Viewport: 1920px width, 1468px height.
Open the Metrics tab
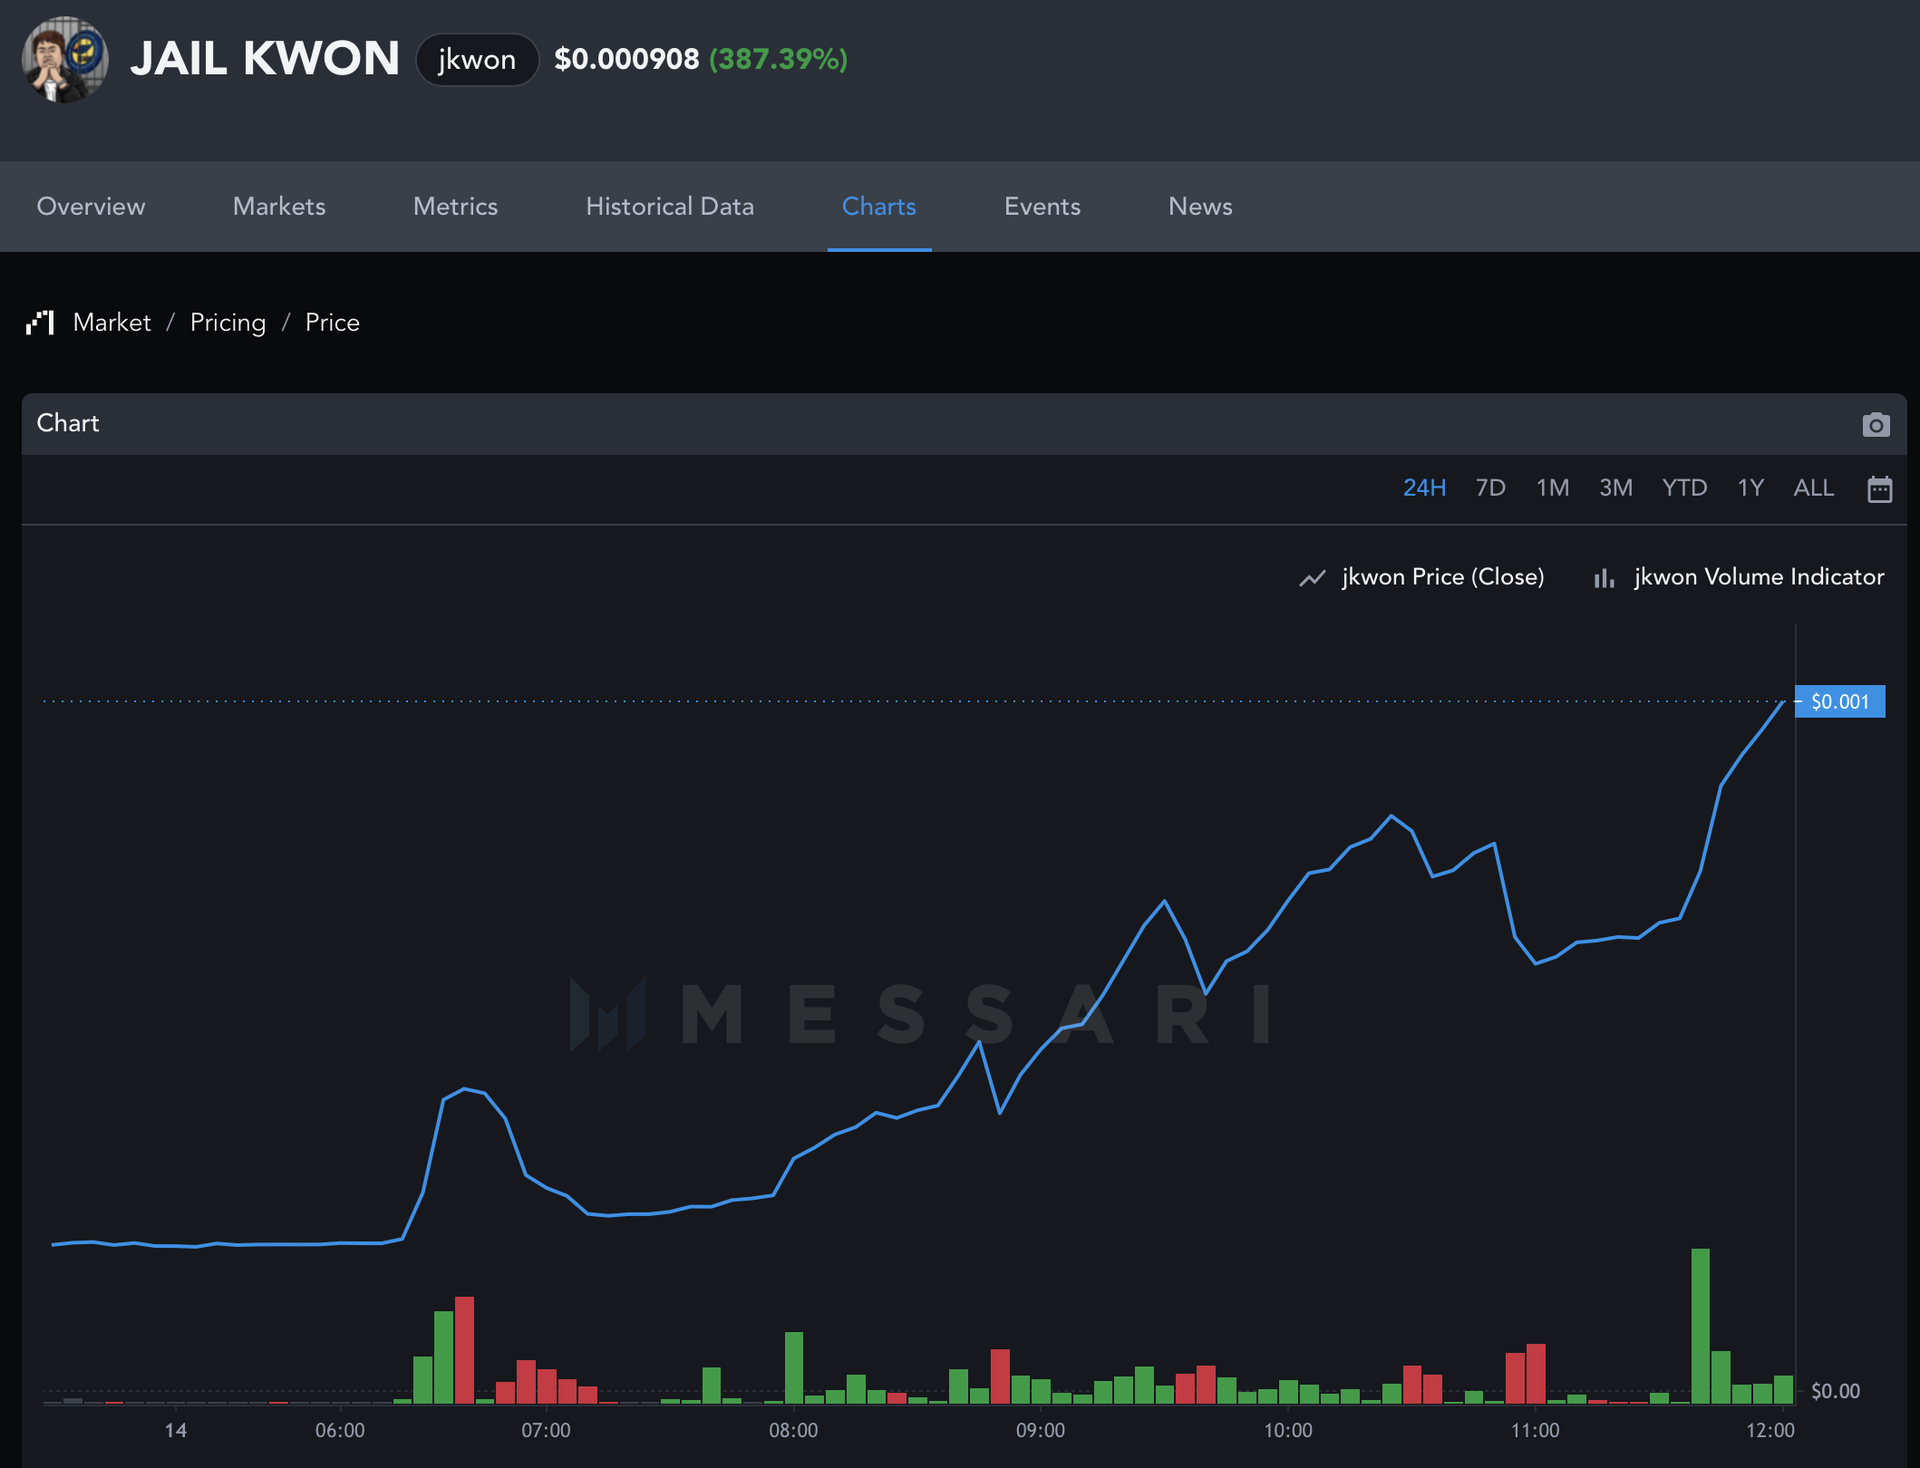[x=455, y=206]
